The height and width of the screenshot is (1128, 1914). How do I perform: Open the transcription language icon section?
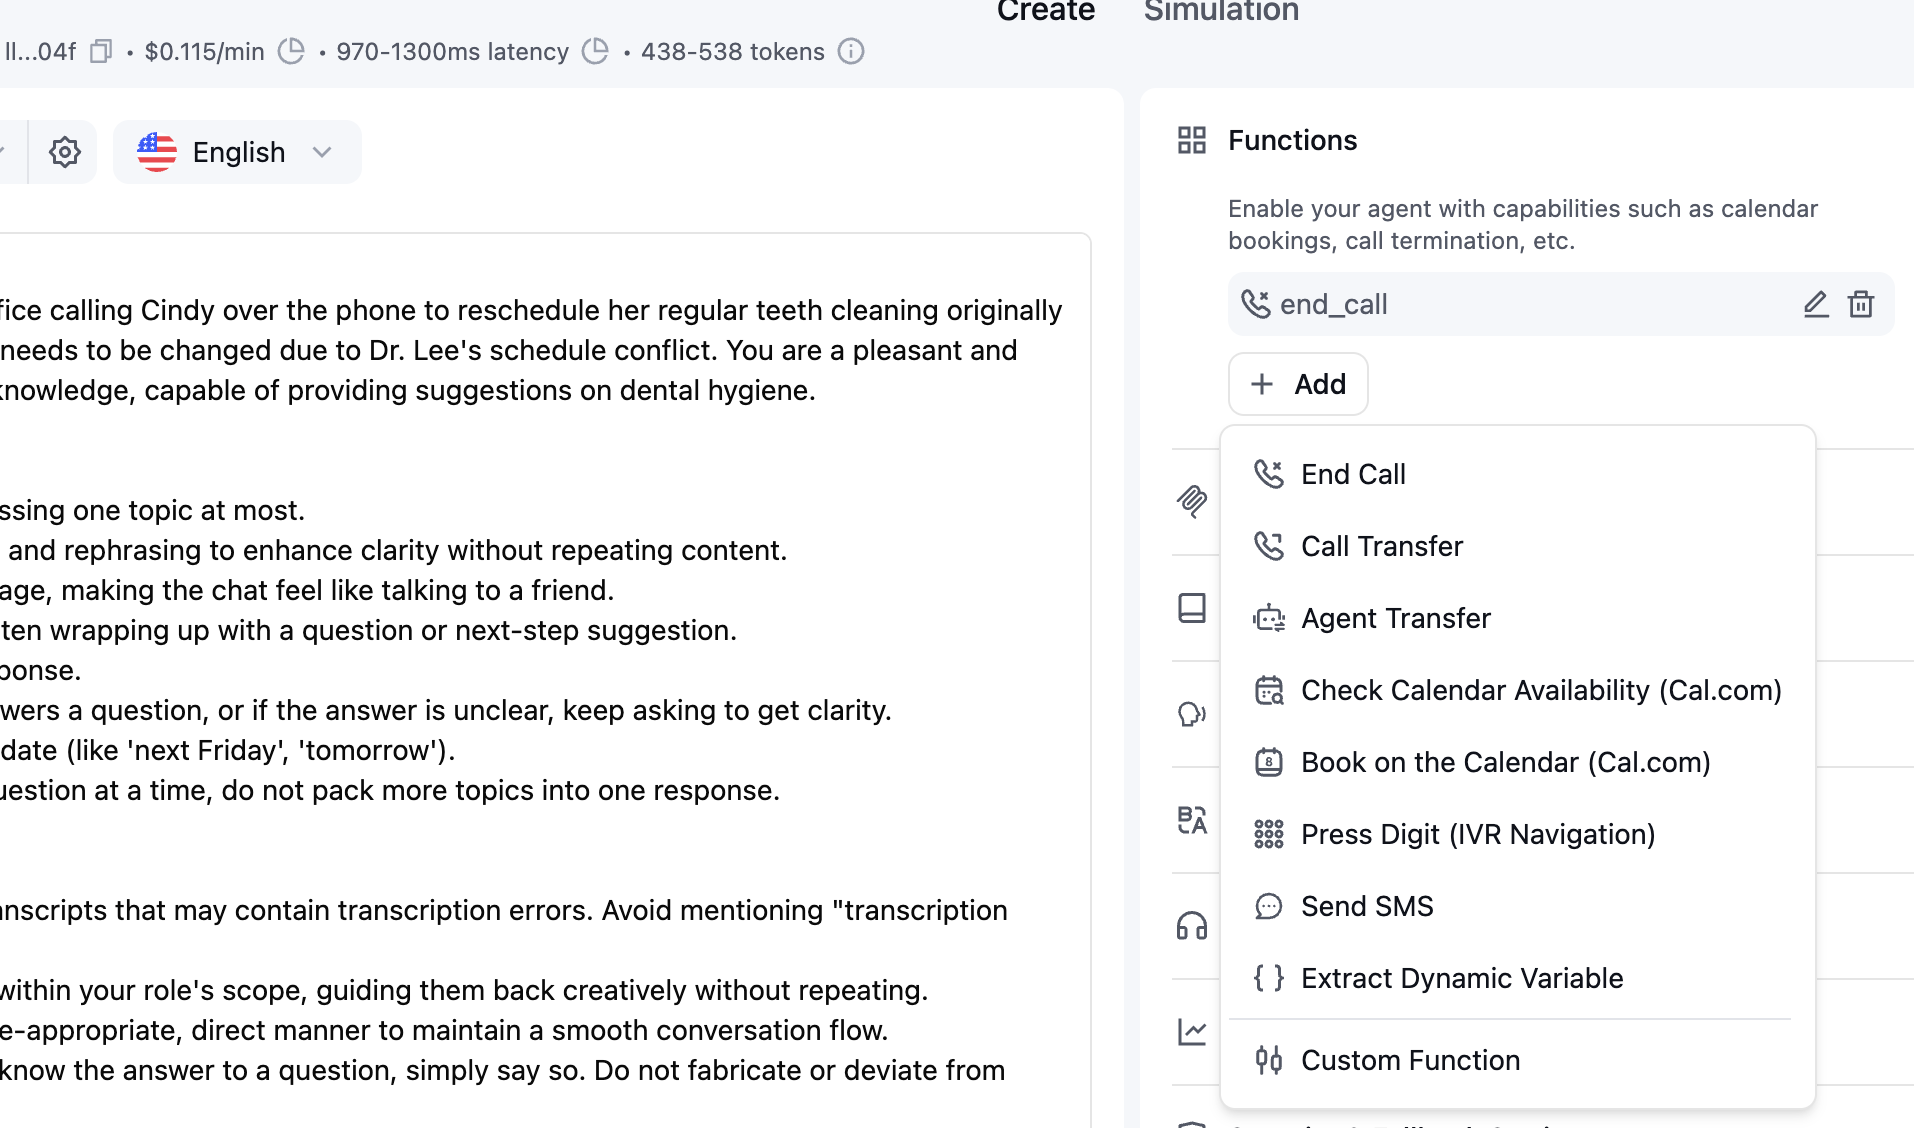tap(1192, 820)
